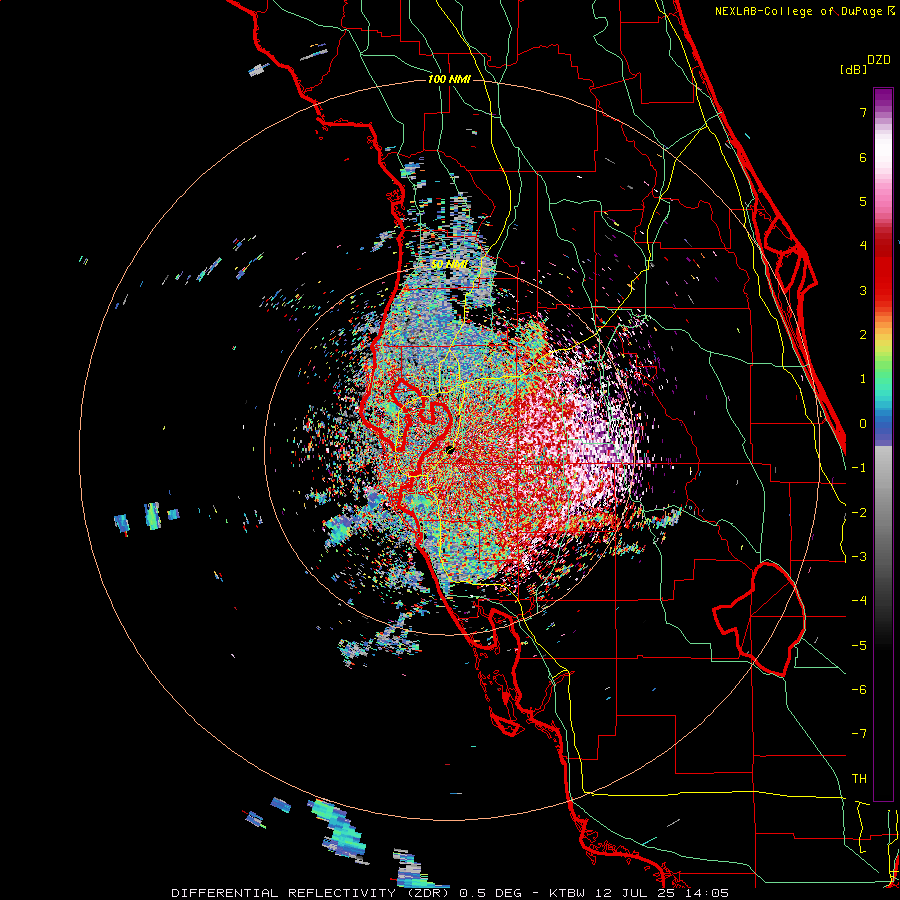Click the 0 value on the color scale
The image size is (900, 900).
click(x=863, y=424)
